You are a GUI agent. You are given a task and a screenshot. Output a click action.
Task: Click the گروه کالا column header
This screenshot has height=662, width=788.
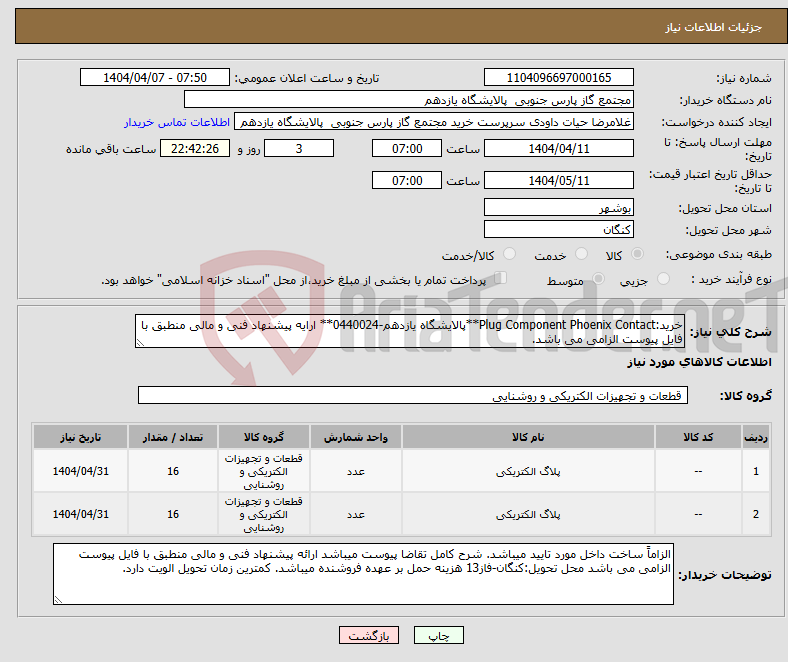click(264, 437)
